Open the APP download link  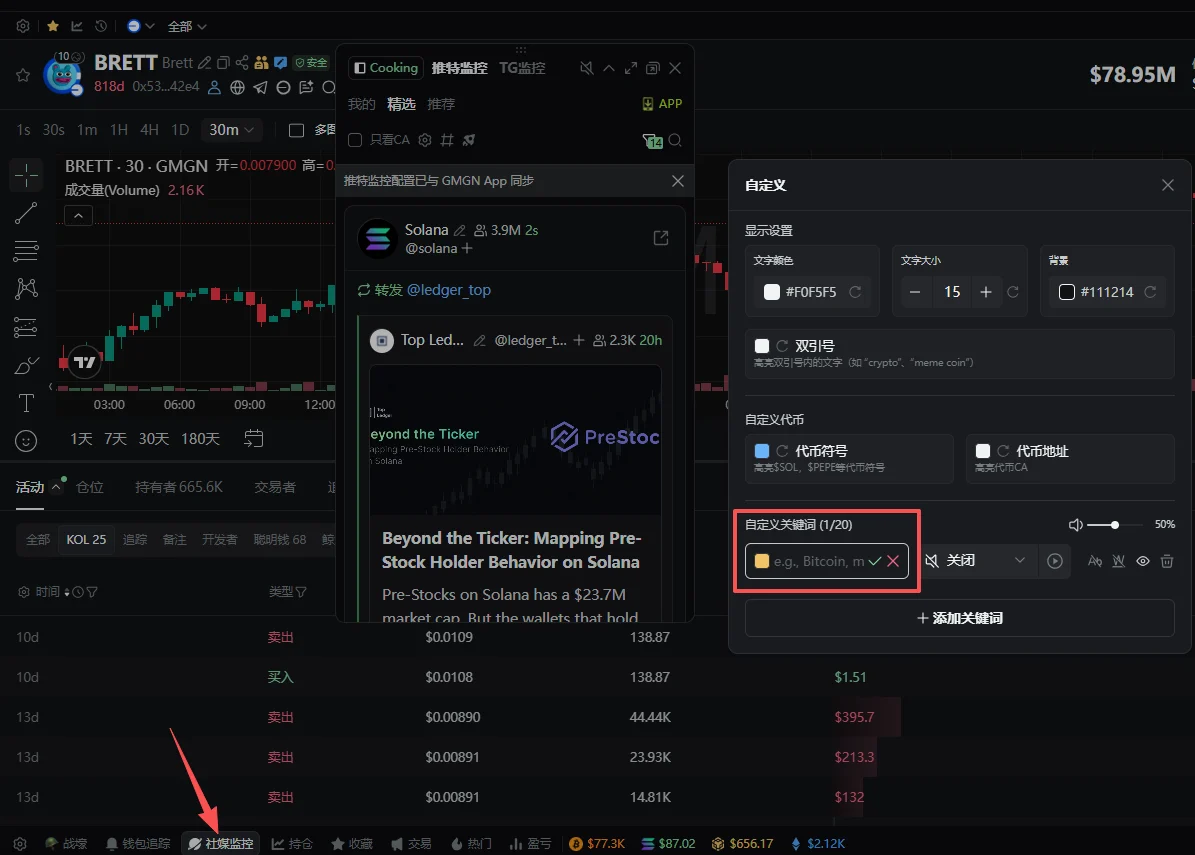(662, 104)
